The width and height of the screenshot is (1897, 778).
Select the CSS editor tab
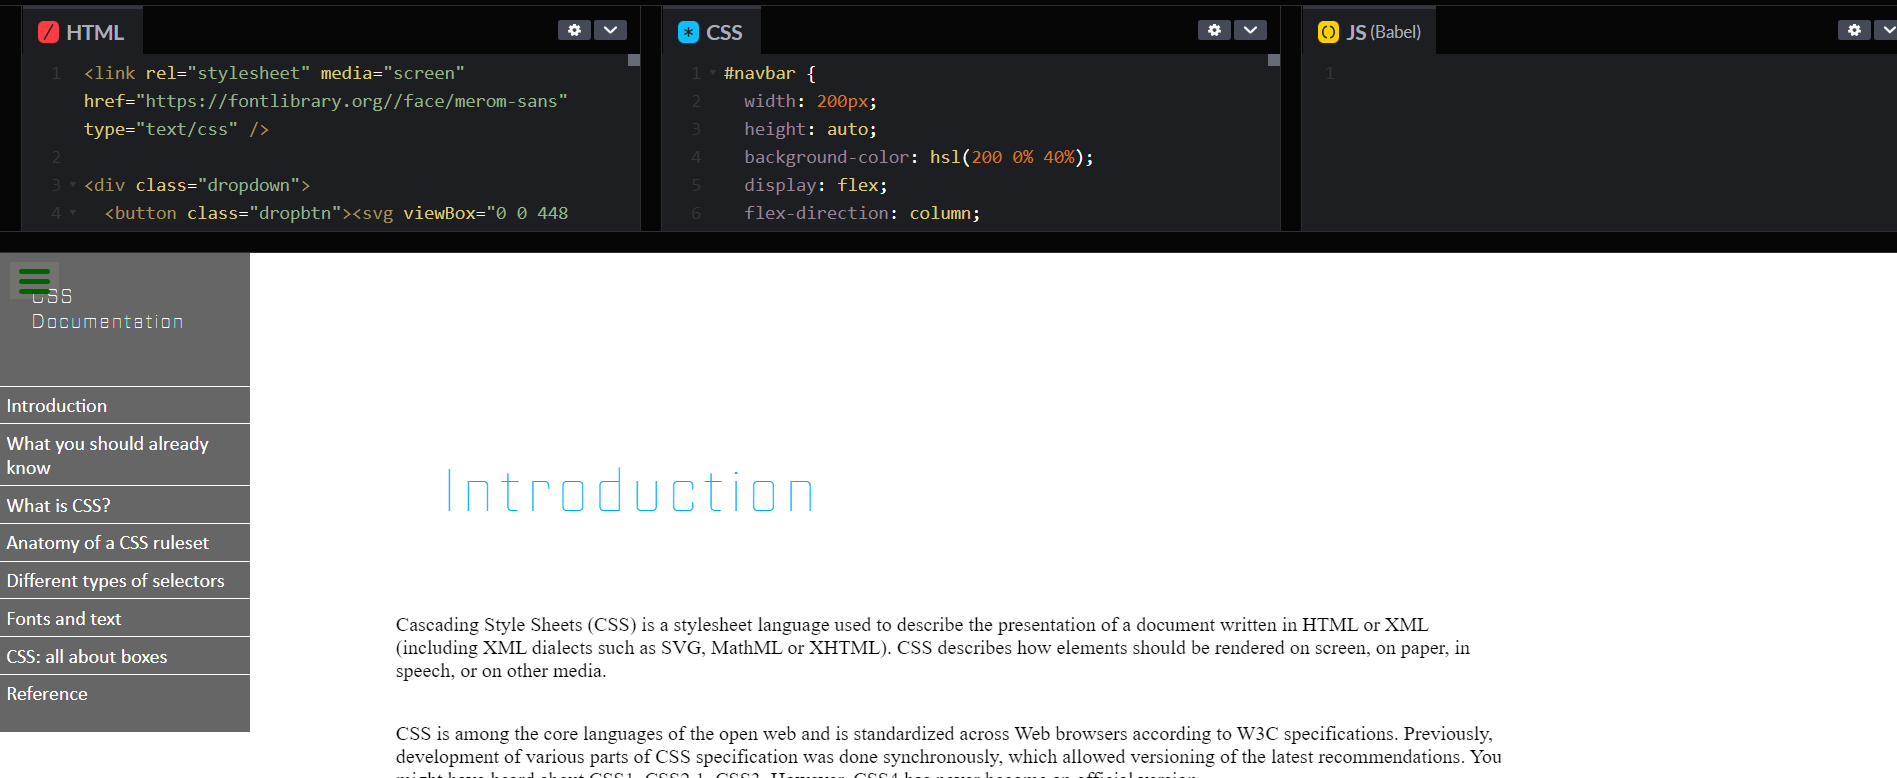[711, 32]
